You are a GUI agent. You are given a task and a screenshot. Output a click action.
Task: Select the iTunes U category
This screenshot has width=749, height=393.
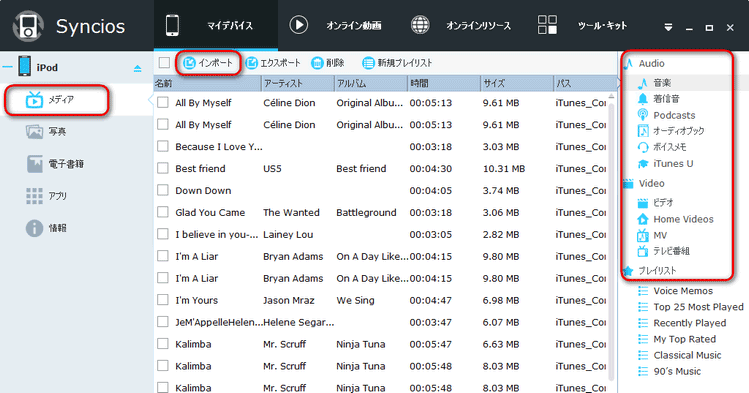pyautogui.click(x=665, y=163)
